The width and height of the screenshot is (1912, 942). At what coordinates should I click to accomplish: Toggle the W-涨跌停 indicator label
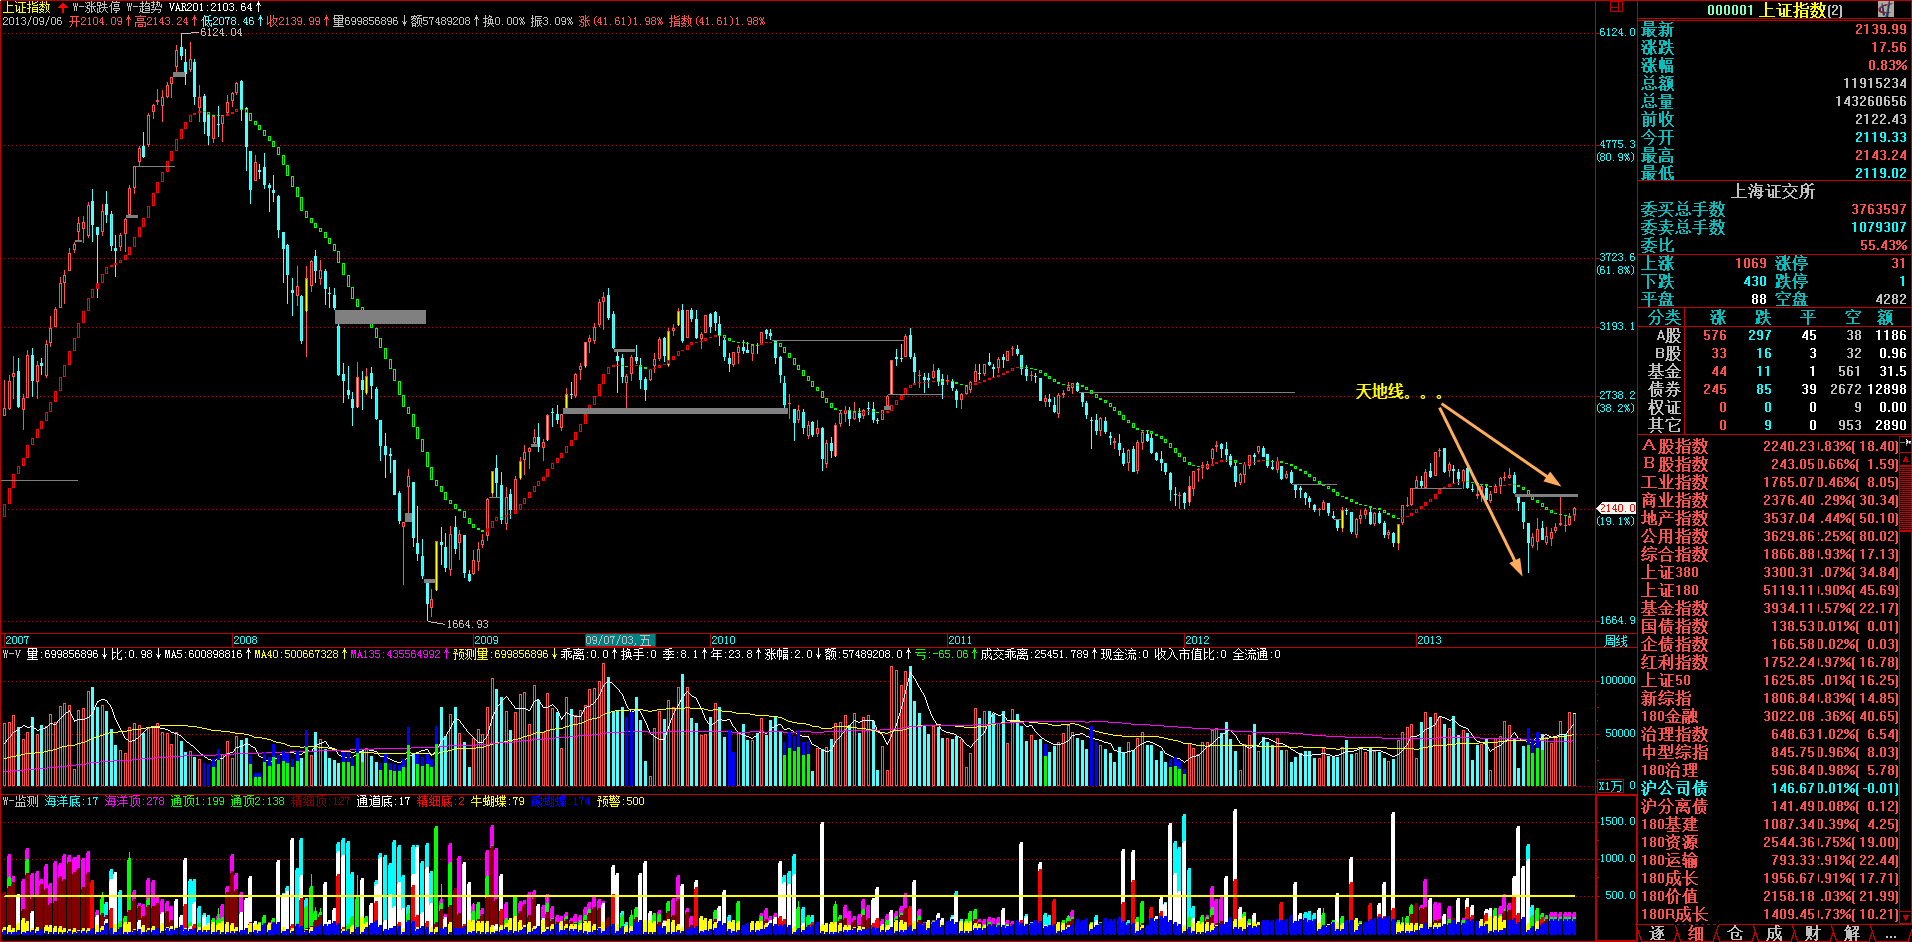tap(96, 7)
